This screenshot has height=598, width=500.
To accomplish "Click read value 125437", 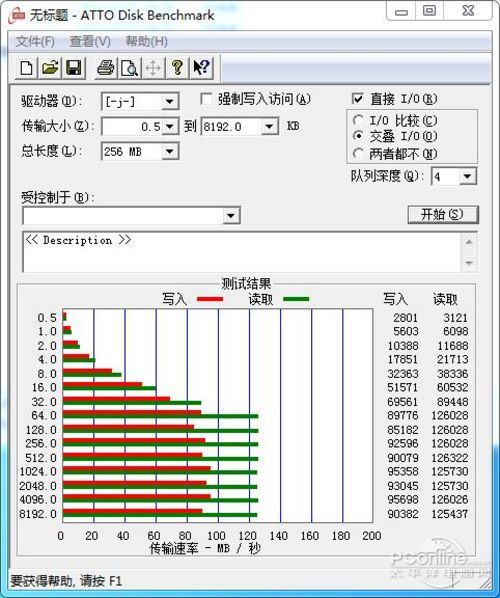I will coord(450,514).
